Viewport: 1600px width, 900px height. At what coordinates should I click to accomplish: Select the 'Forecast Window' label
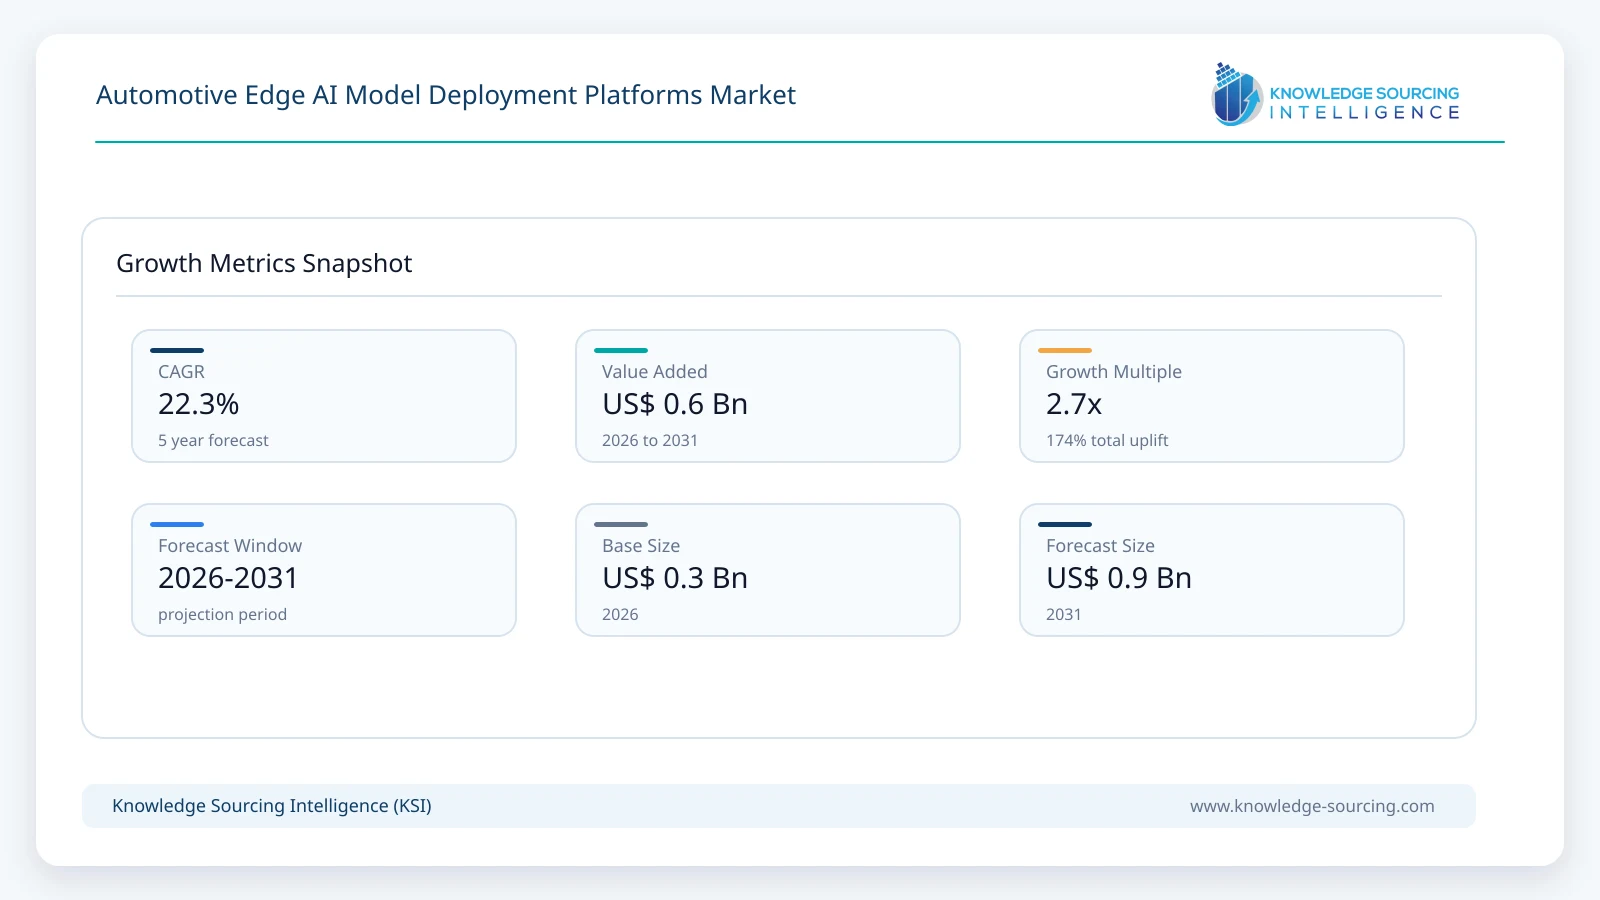[230, 546]
